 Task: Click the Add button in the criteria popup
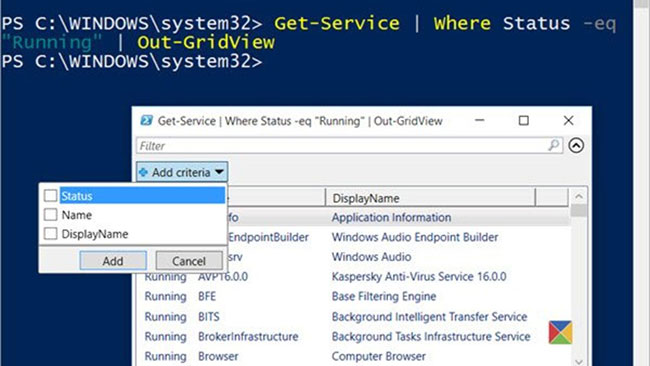[113, 261]
